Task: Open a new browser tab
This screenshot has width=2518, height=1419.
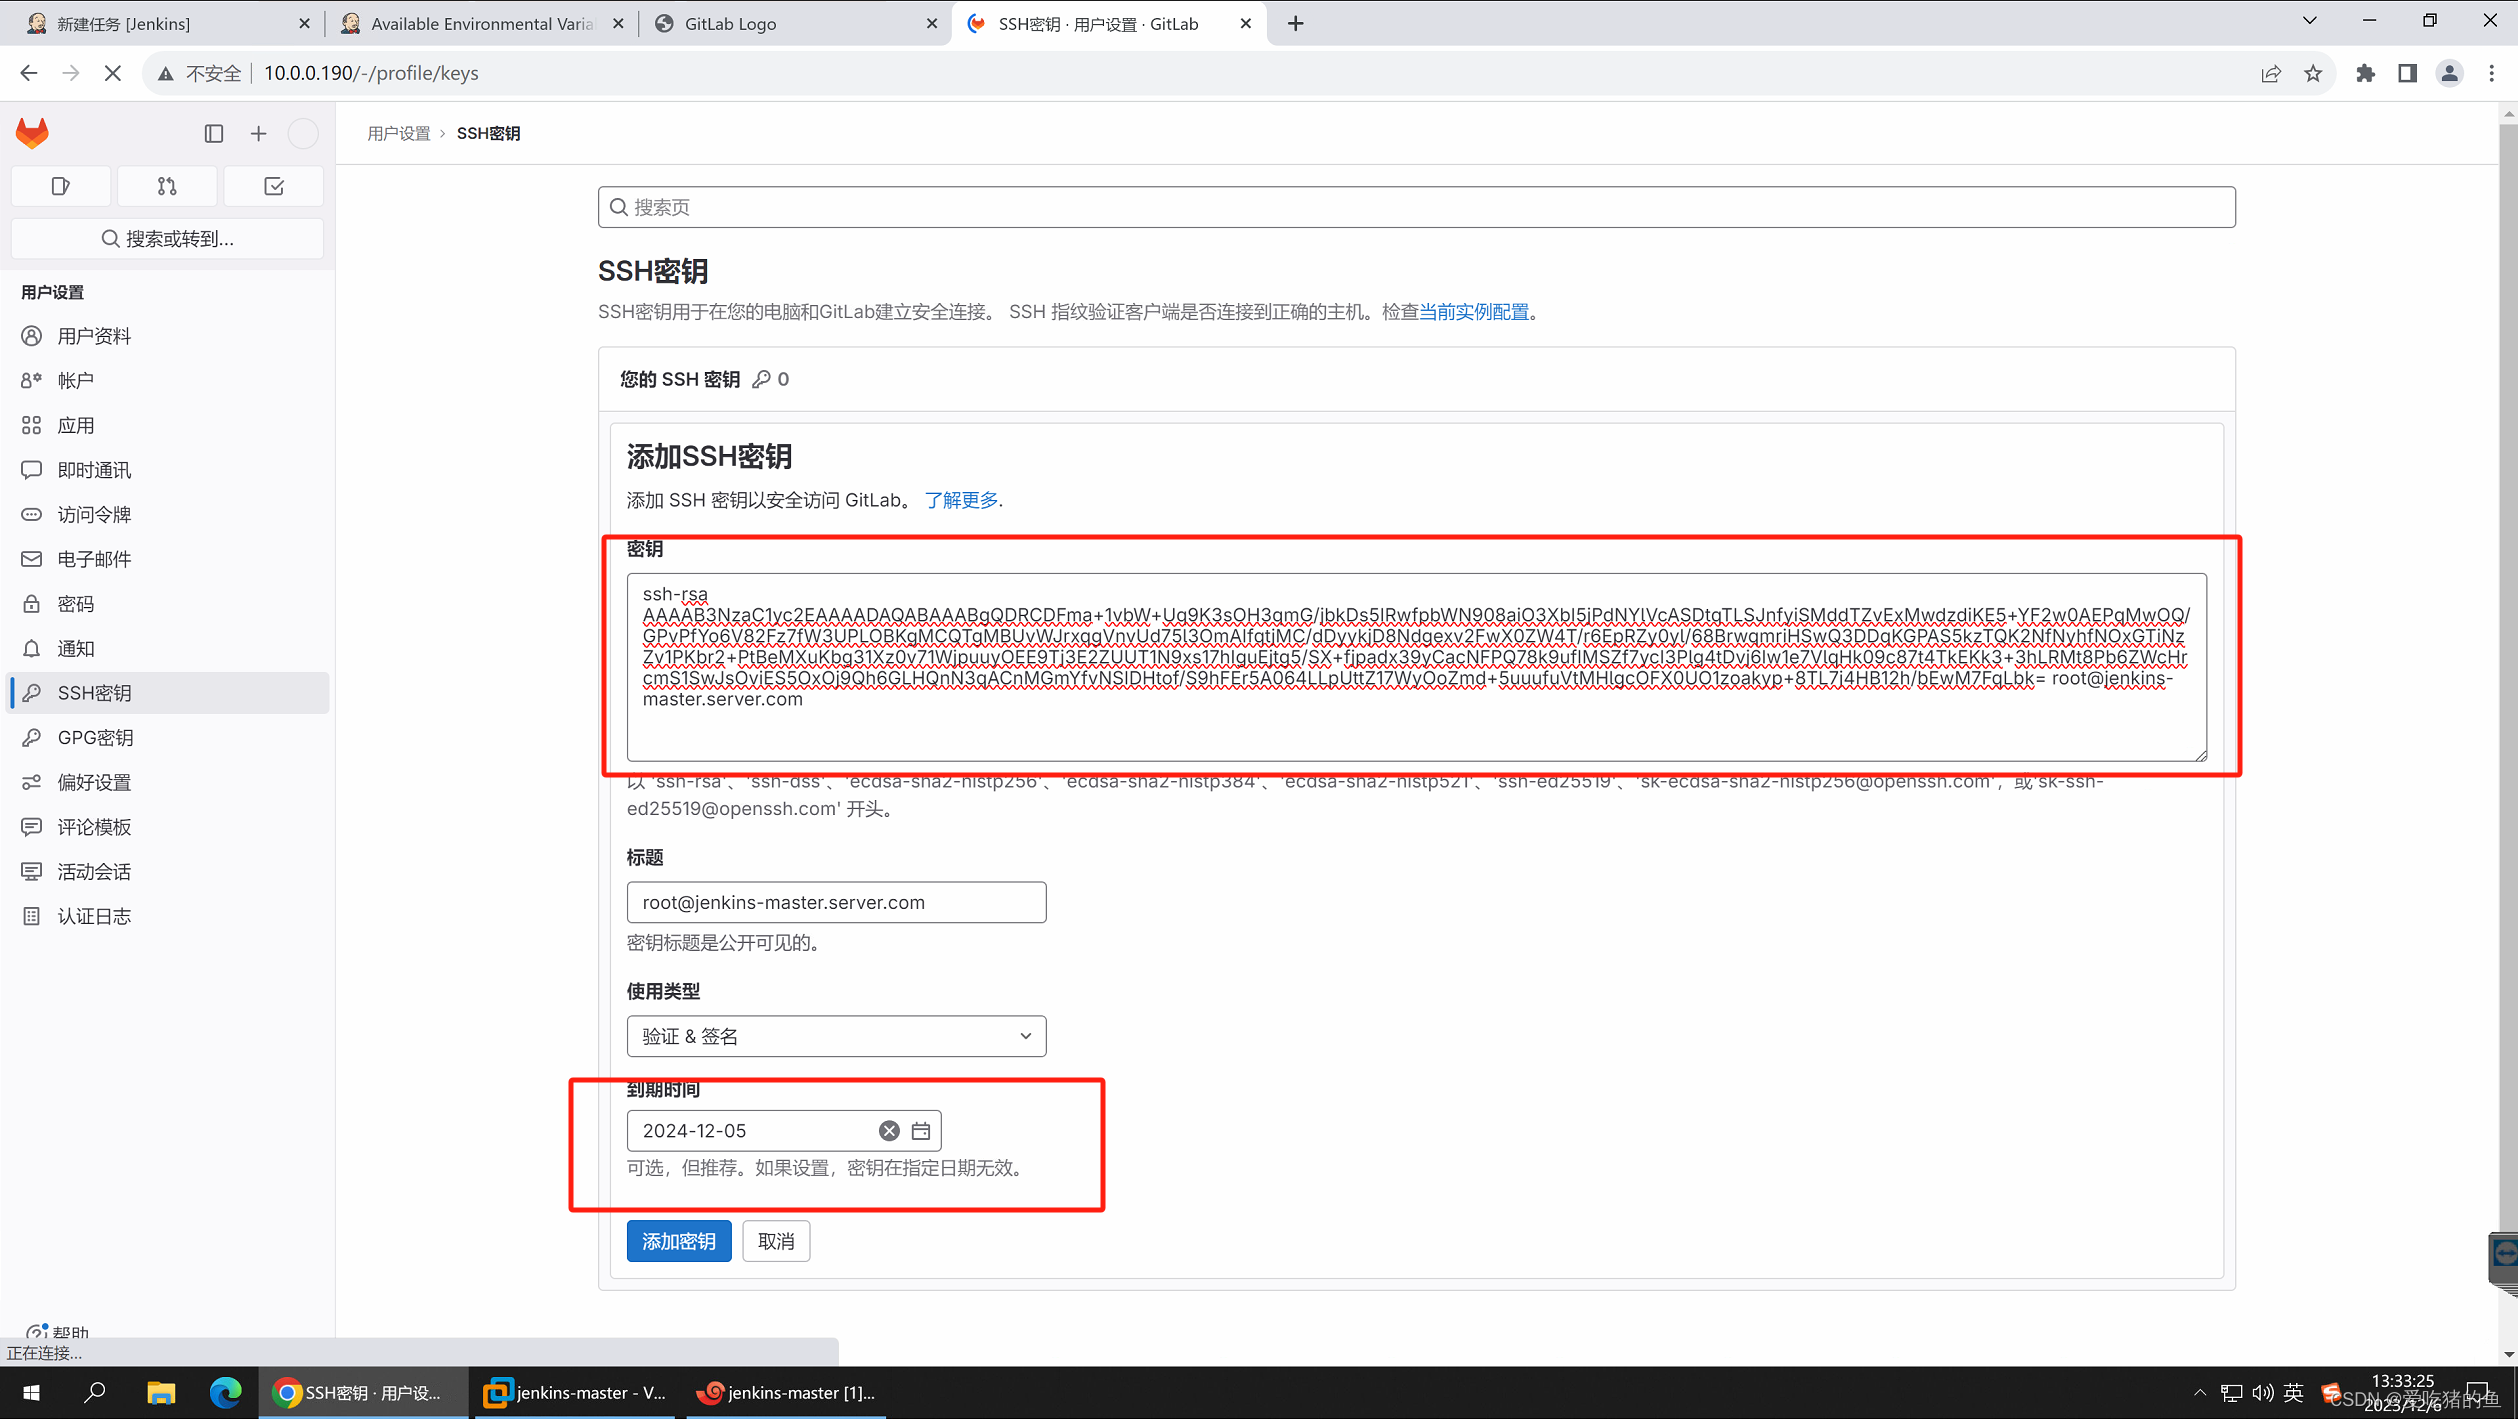Action: coord(1296,23)
